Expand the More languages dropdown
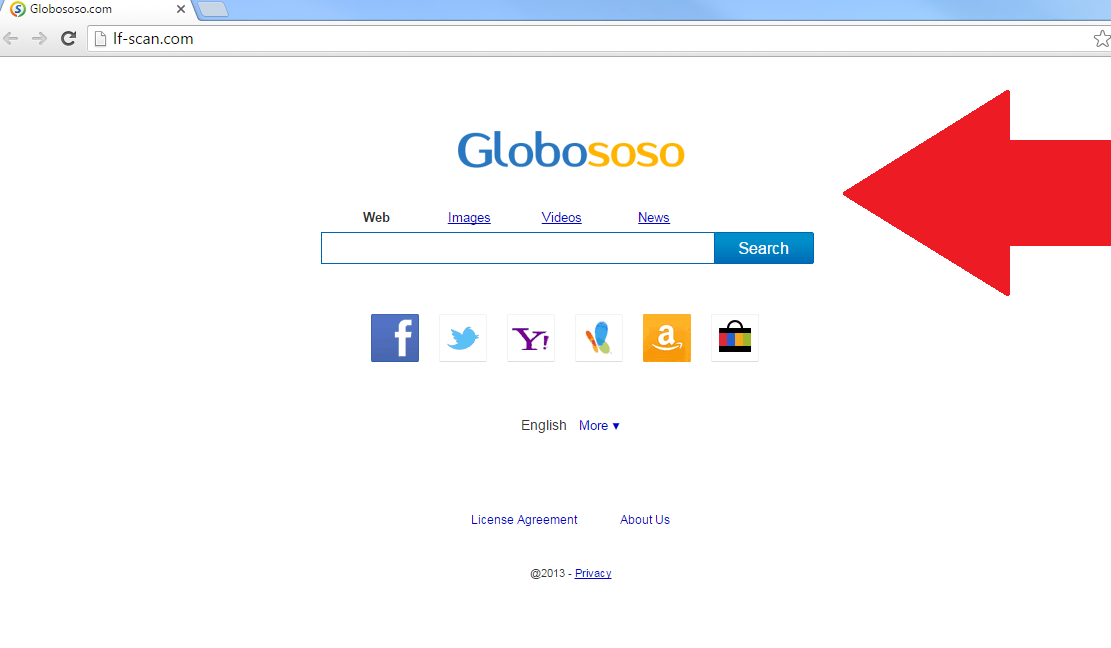This screenshot has width=1111, height=648. pos(599,426)
